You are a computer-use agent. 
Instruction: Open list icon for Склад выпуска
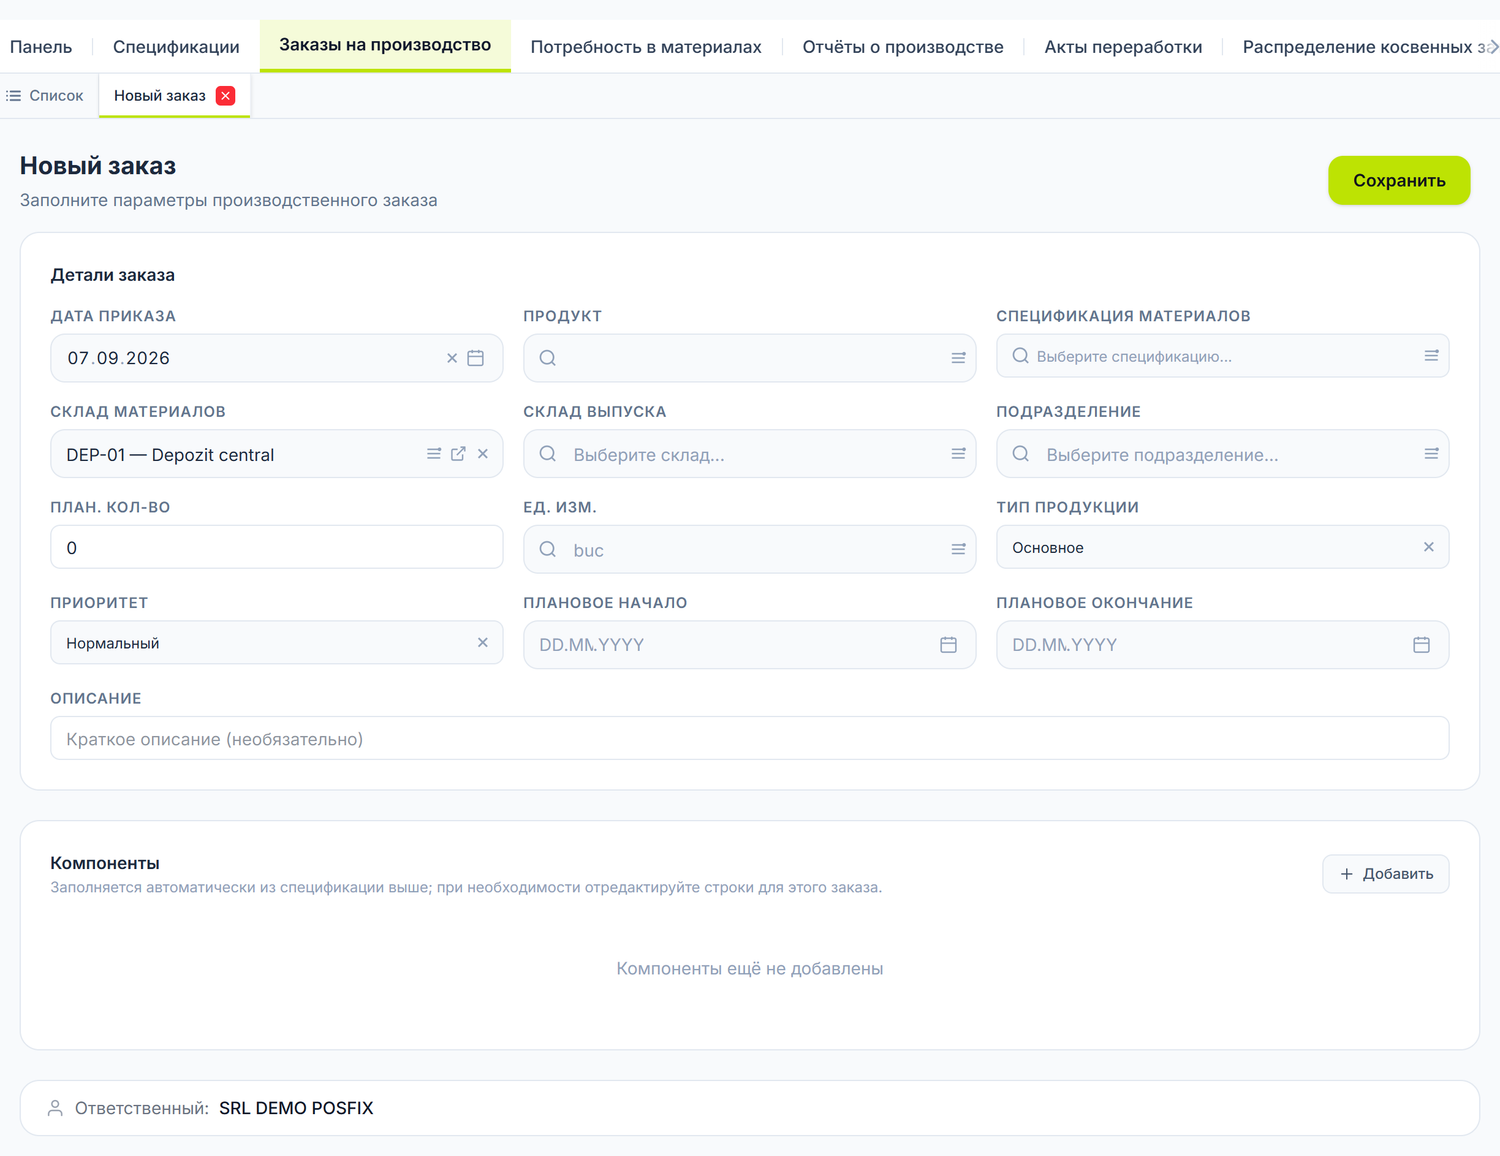click(x=958, y=454)
